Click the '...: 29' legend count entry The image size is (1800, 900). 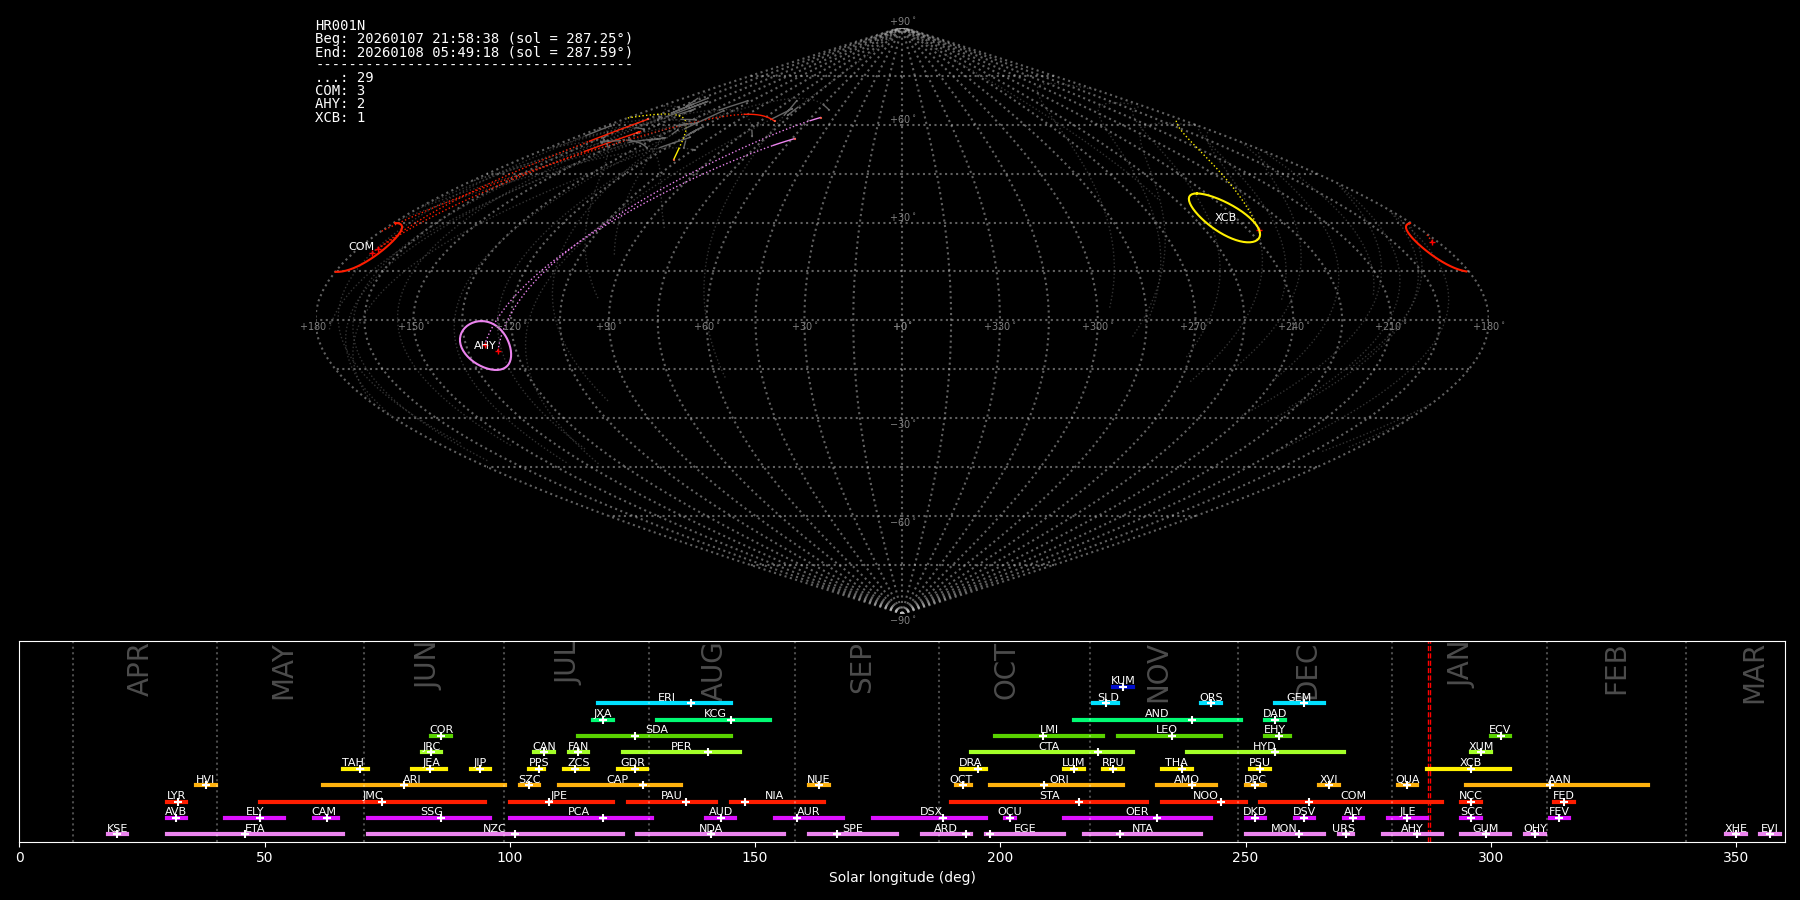pyautogui.click(x=344, y=78)
